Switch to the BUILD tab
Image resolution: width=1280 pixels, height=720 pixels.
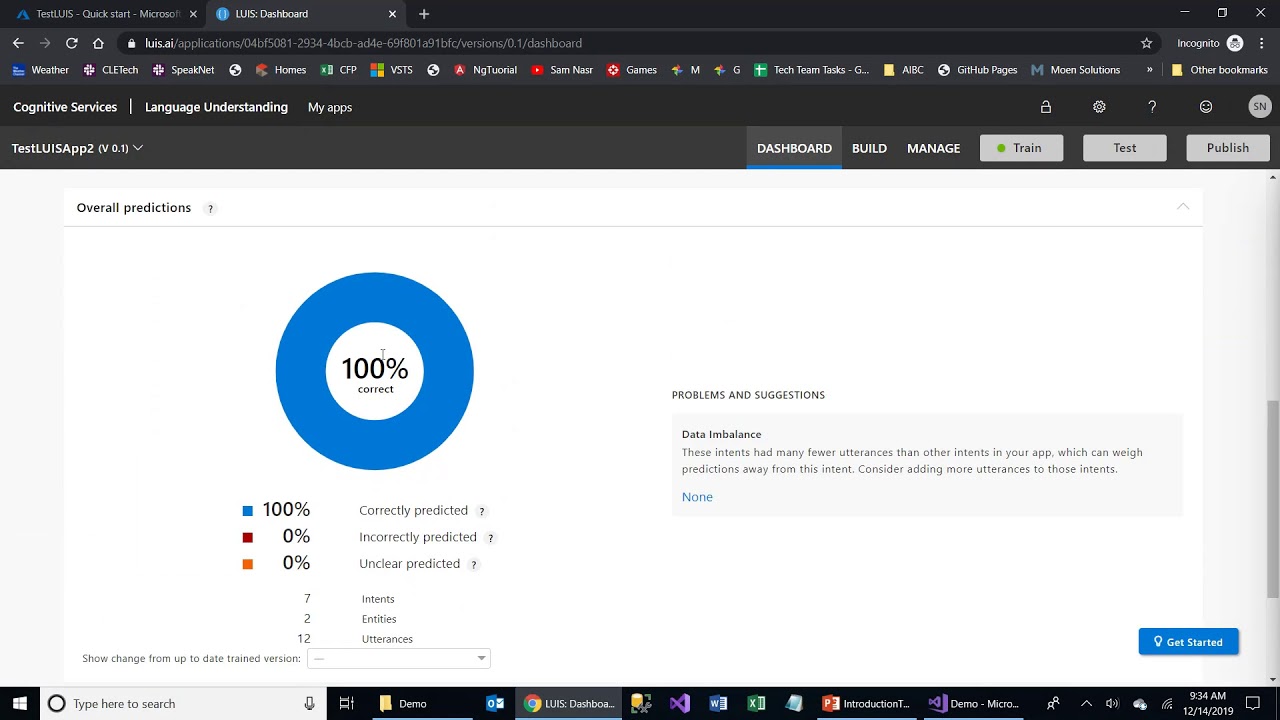tap(869, 148)
